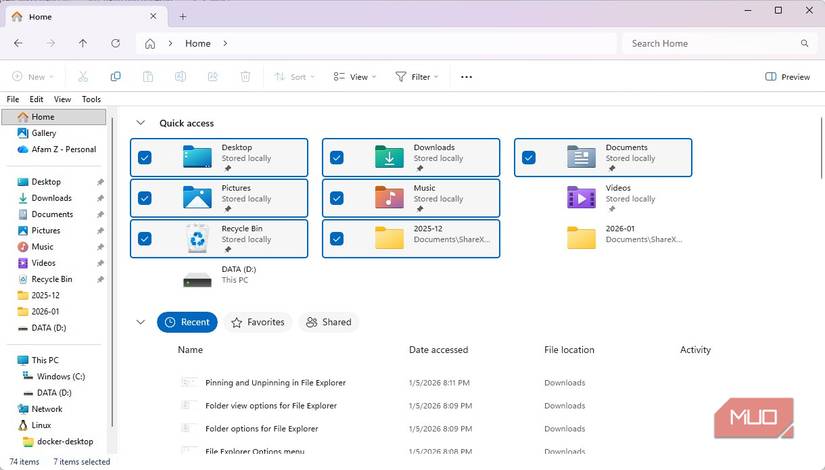Uncheck the Downloads tile checkbox

point(337,157)
